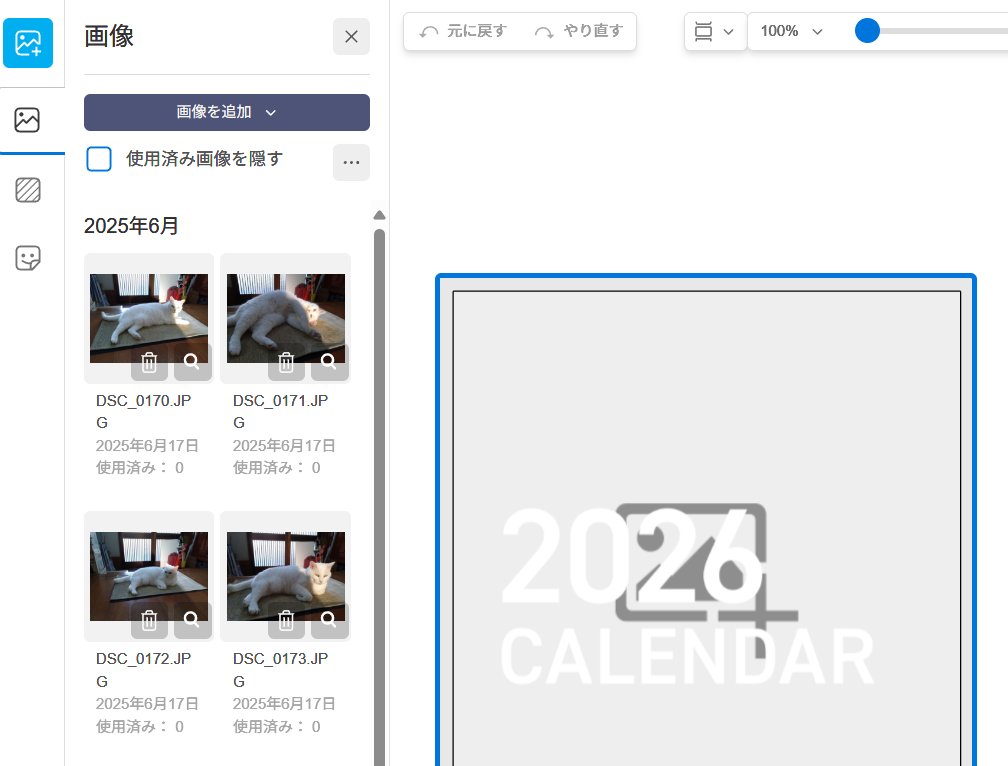Open the images panel tab
This screenshot has height=766, width=1008.
(x=28, y=121)
